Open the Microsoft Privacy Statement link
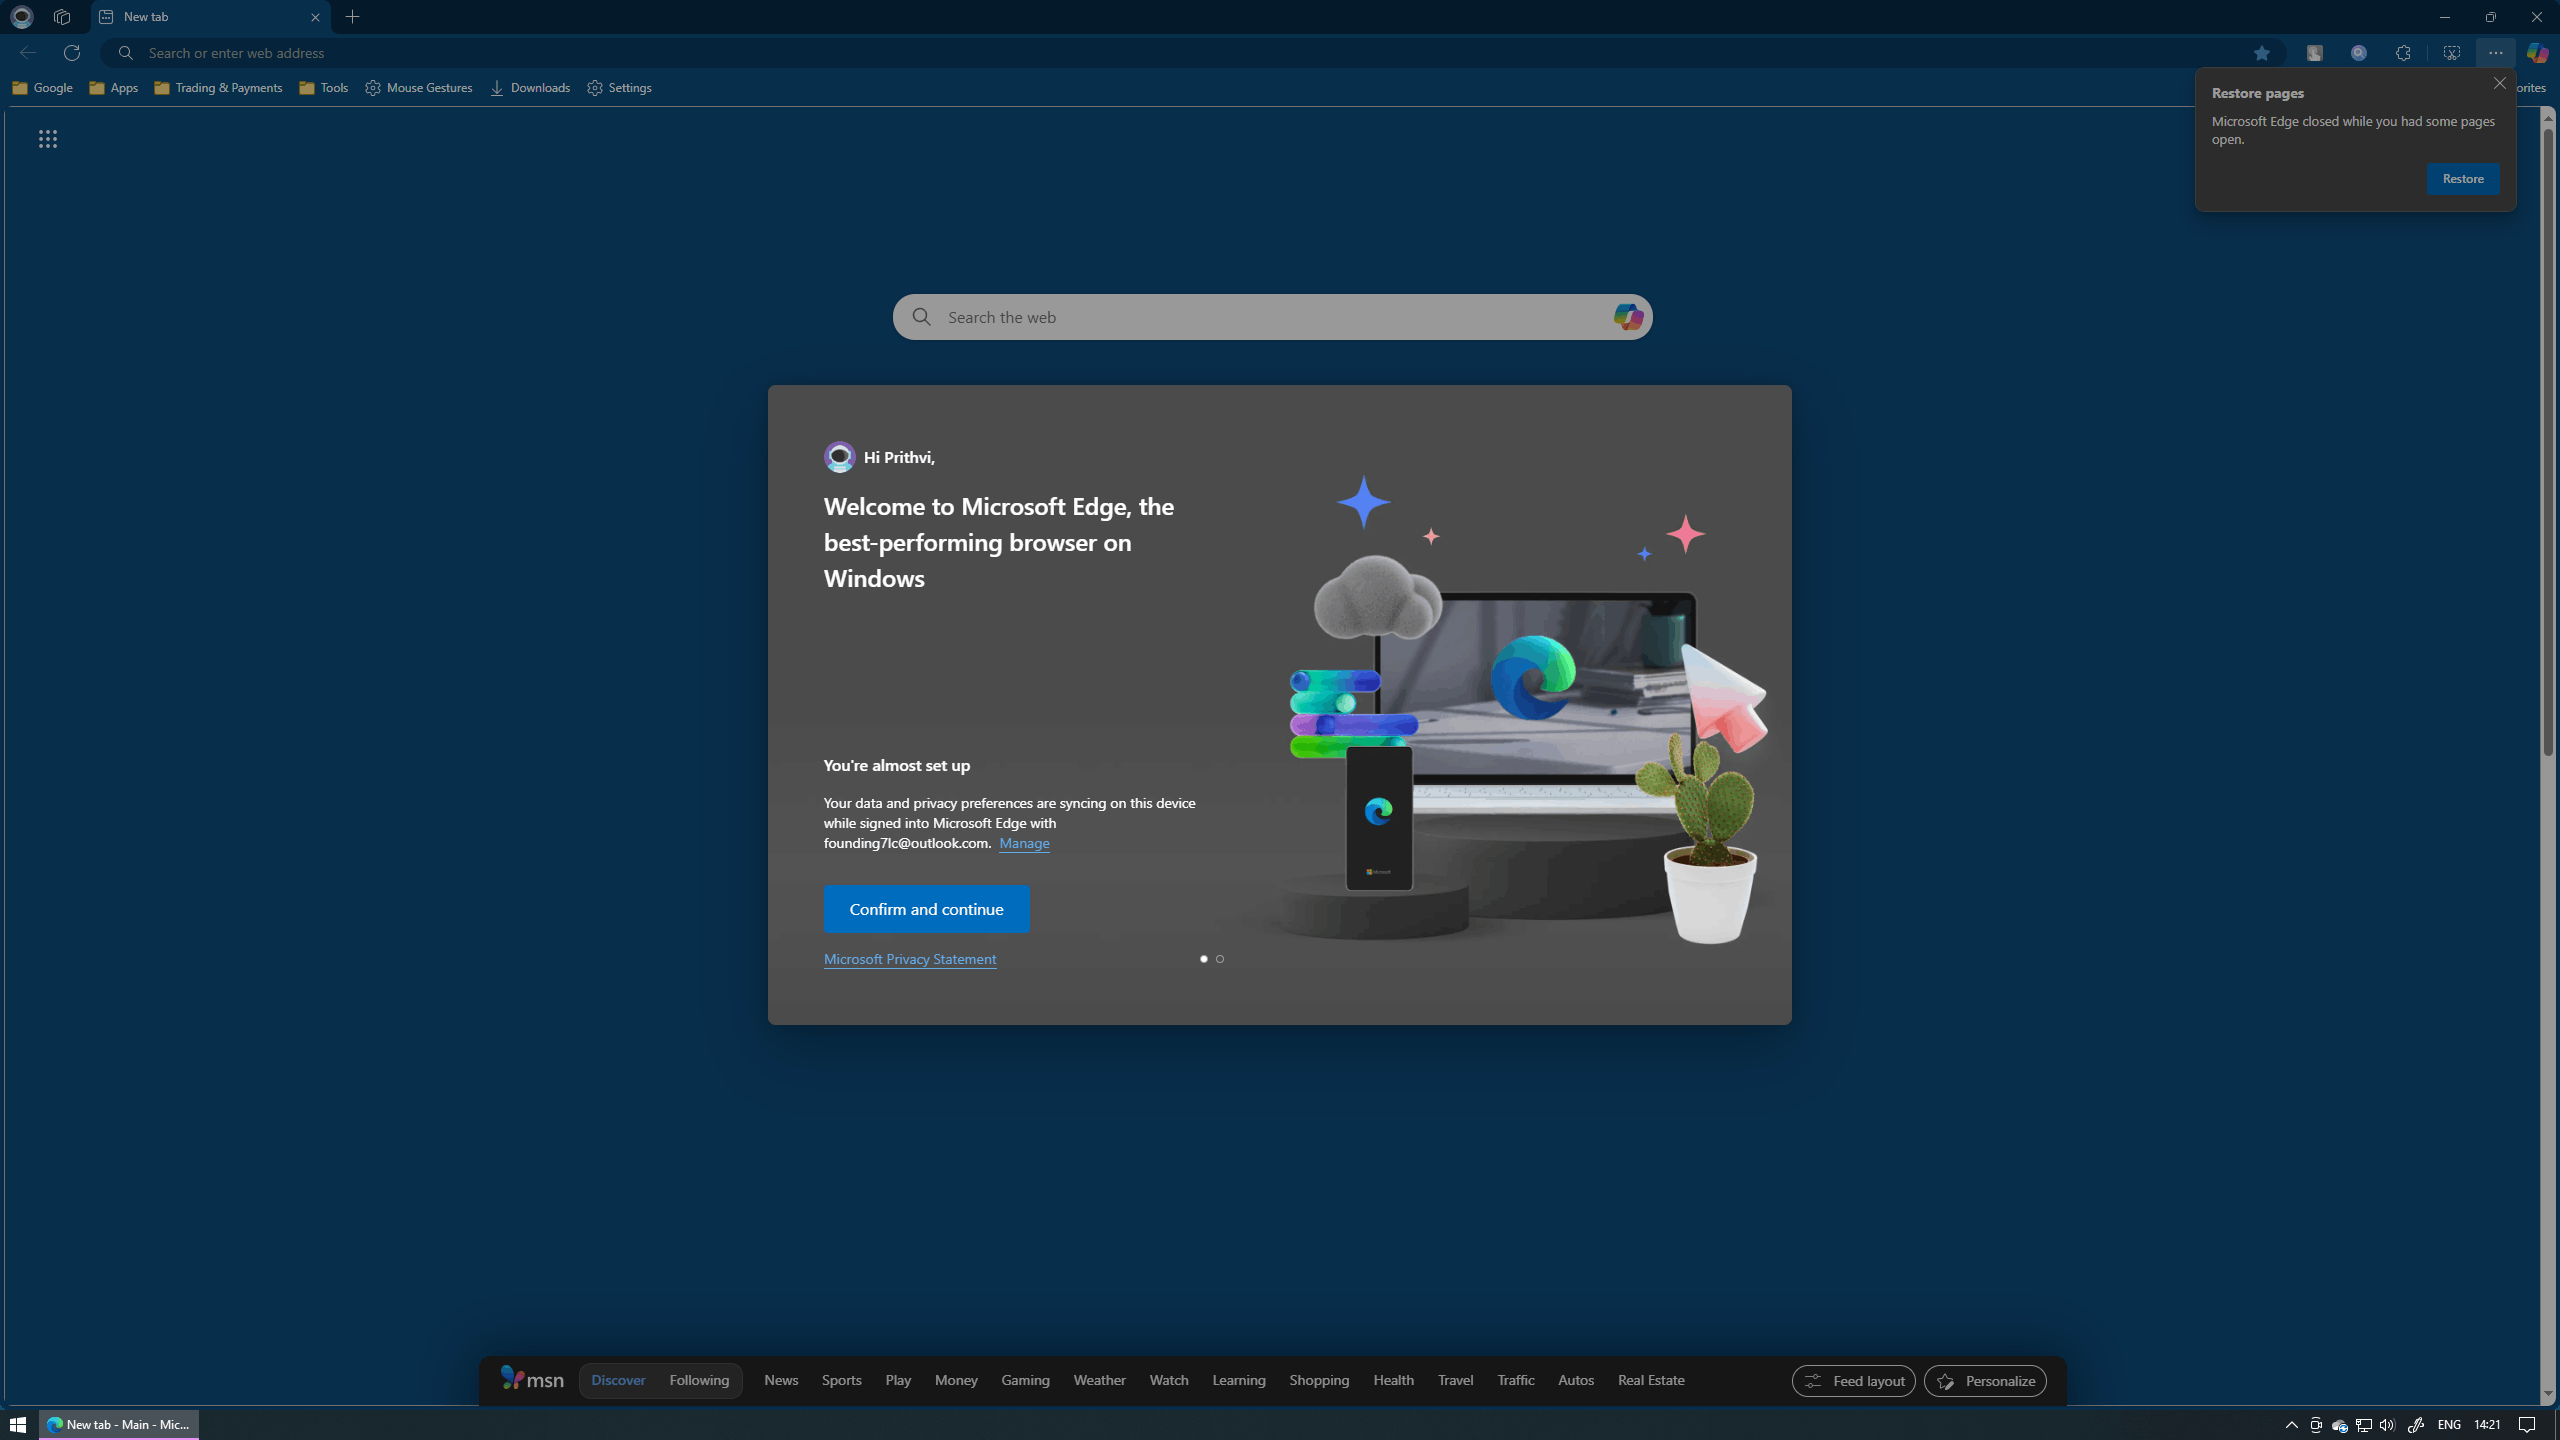Viewport: 2560px width, 1440px height. (x=909, y=959)
